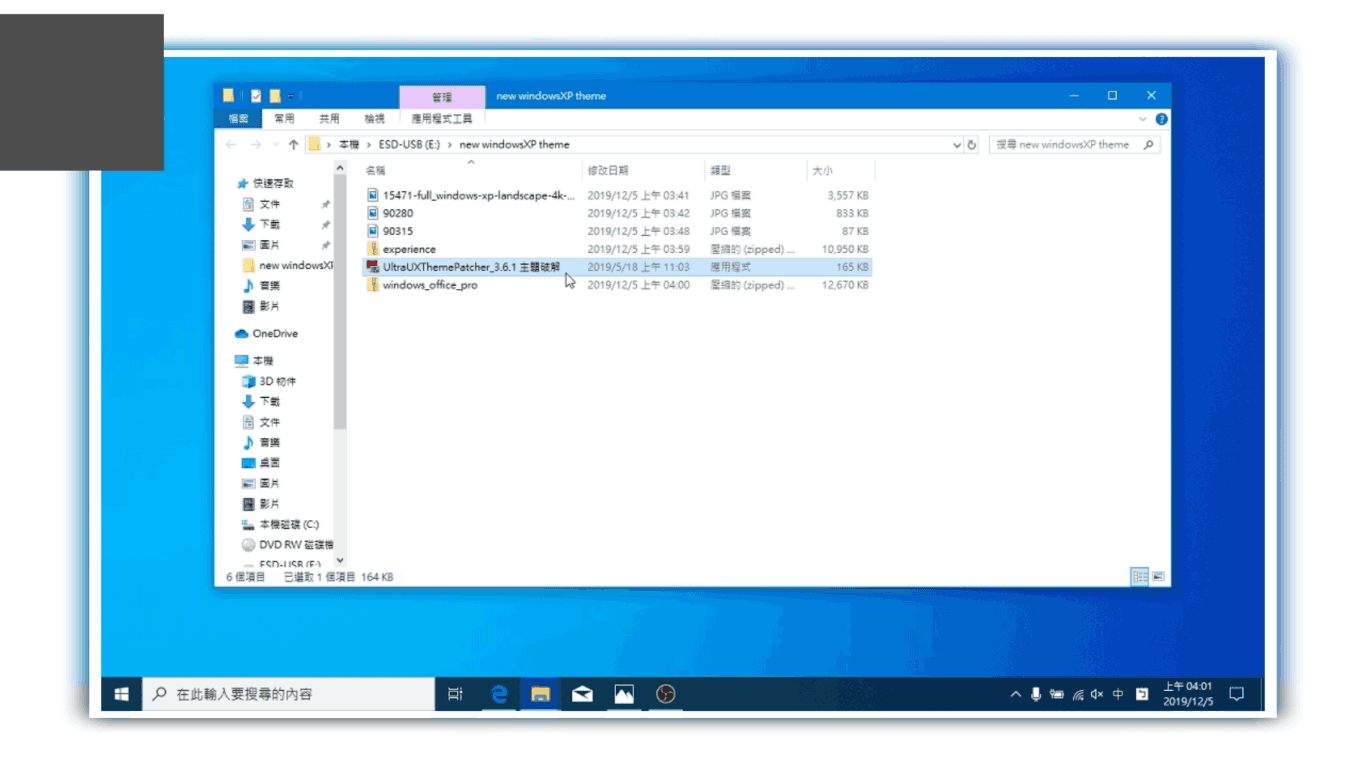Click File Explorer on the taskbar

[x=540, y=694]
